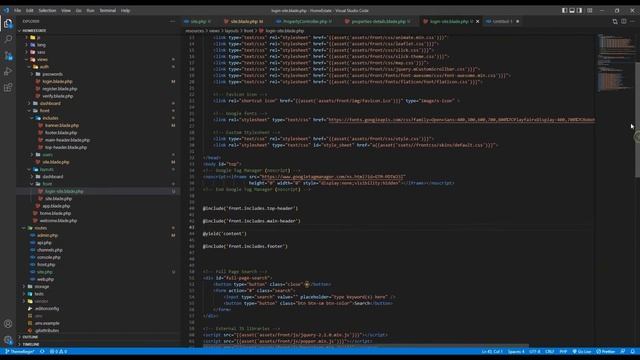Open Explorer panel more actions ellipsis
This screenshot has height=360, width=640.
[173, 21]
